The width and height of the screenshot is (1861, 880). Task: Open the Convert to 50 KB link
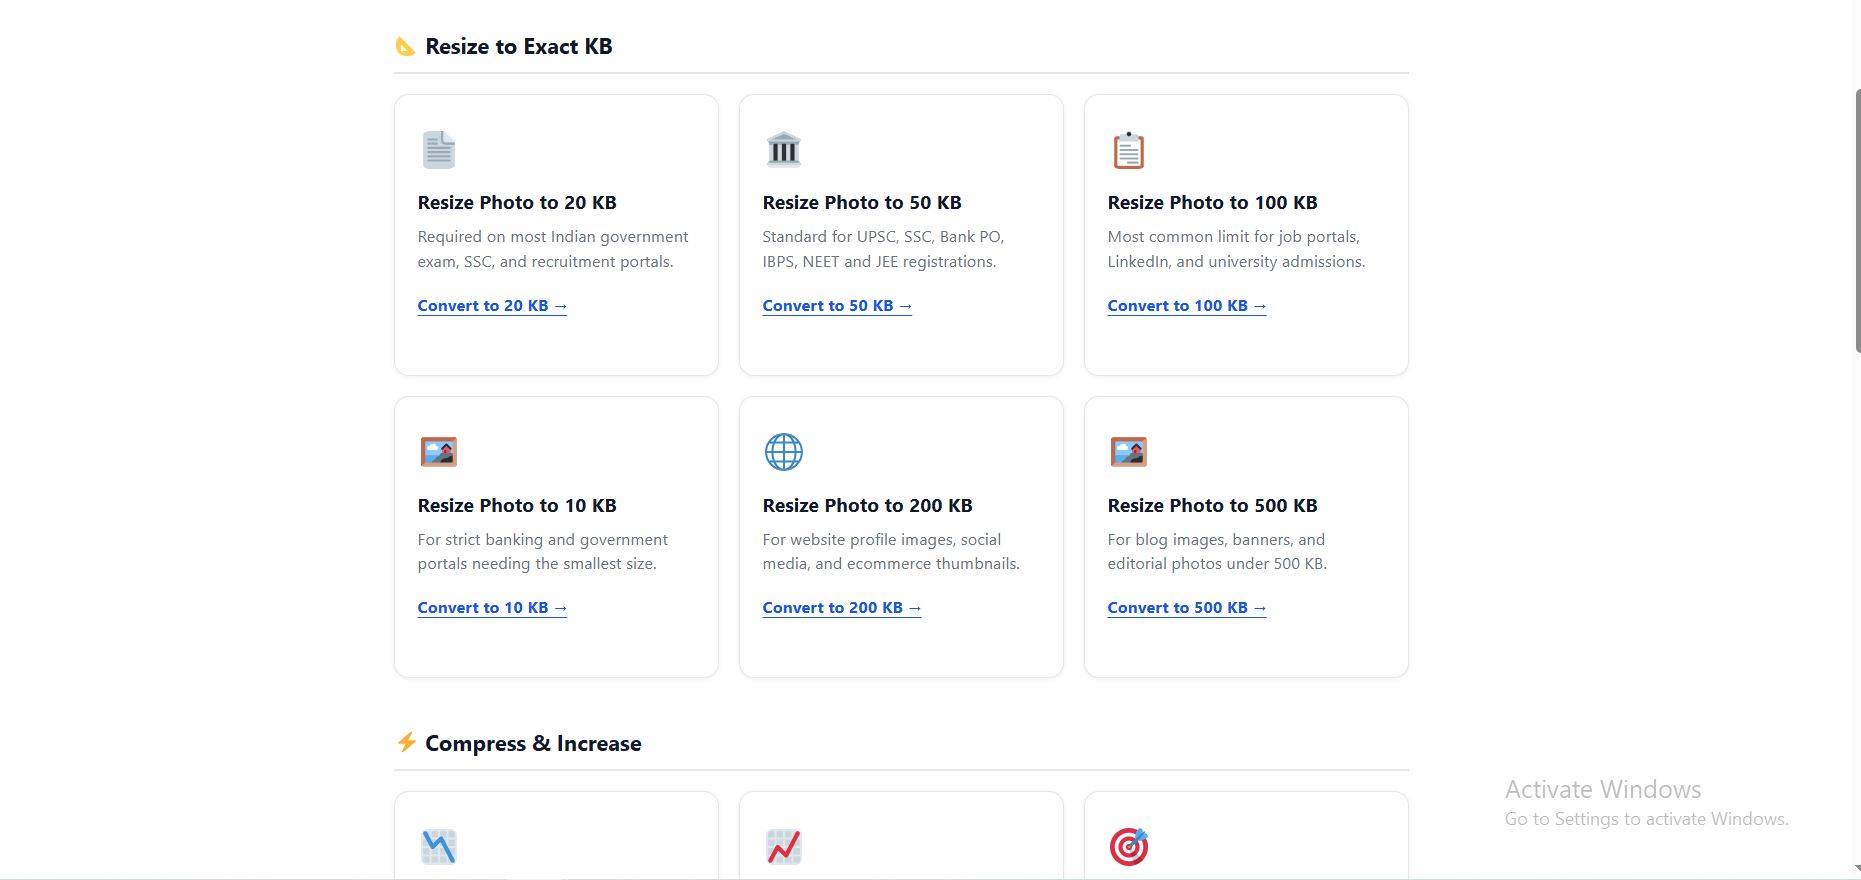pyautogui.click(x=837, y=306)
